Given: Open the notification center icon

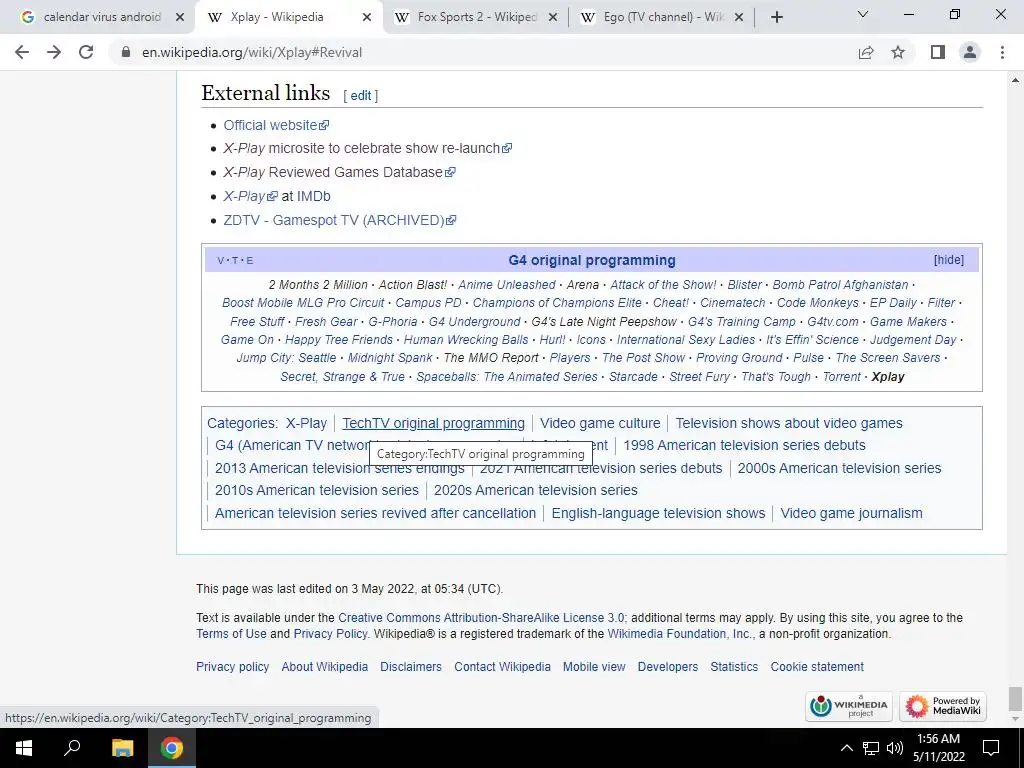Looking at the screenshot, I should 991,748.
